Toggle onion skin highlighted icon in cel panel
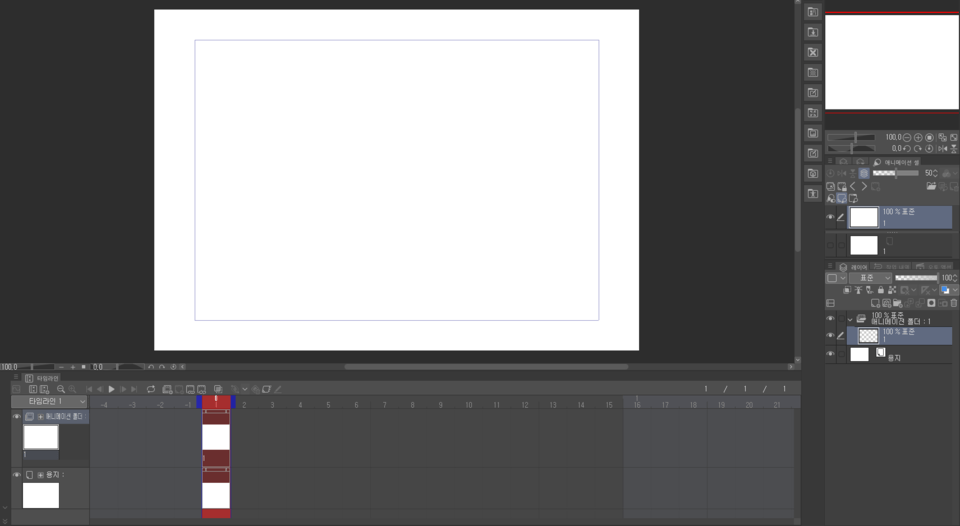Image resolution: width=960 pixels, height=526 pixels. 864,173
